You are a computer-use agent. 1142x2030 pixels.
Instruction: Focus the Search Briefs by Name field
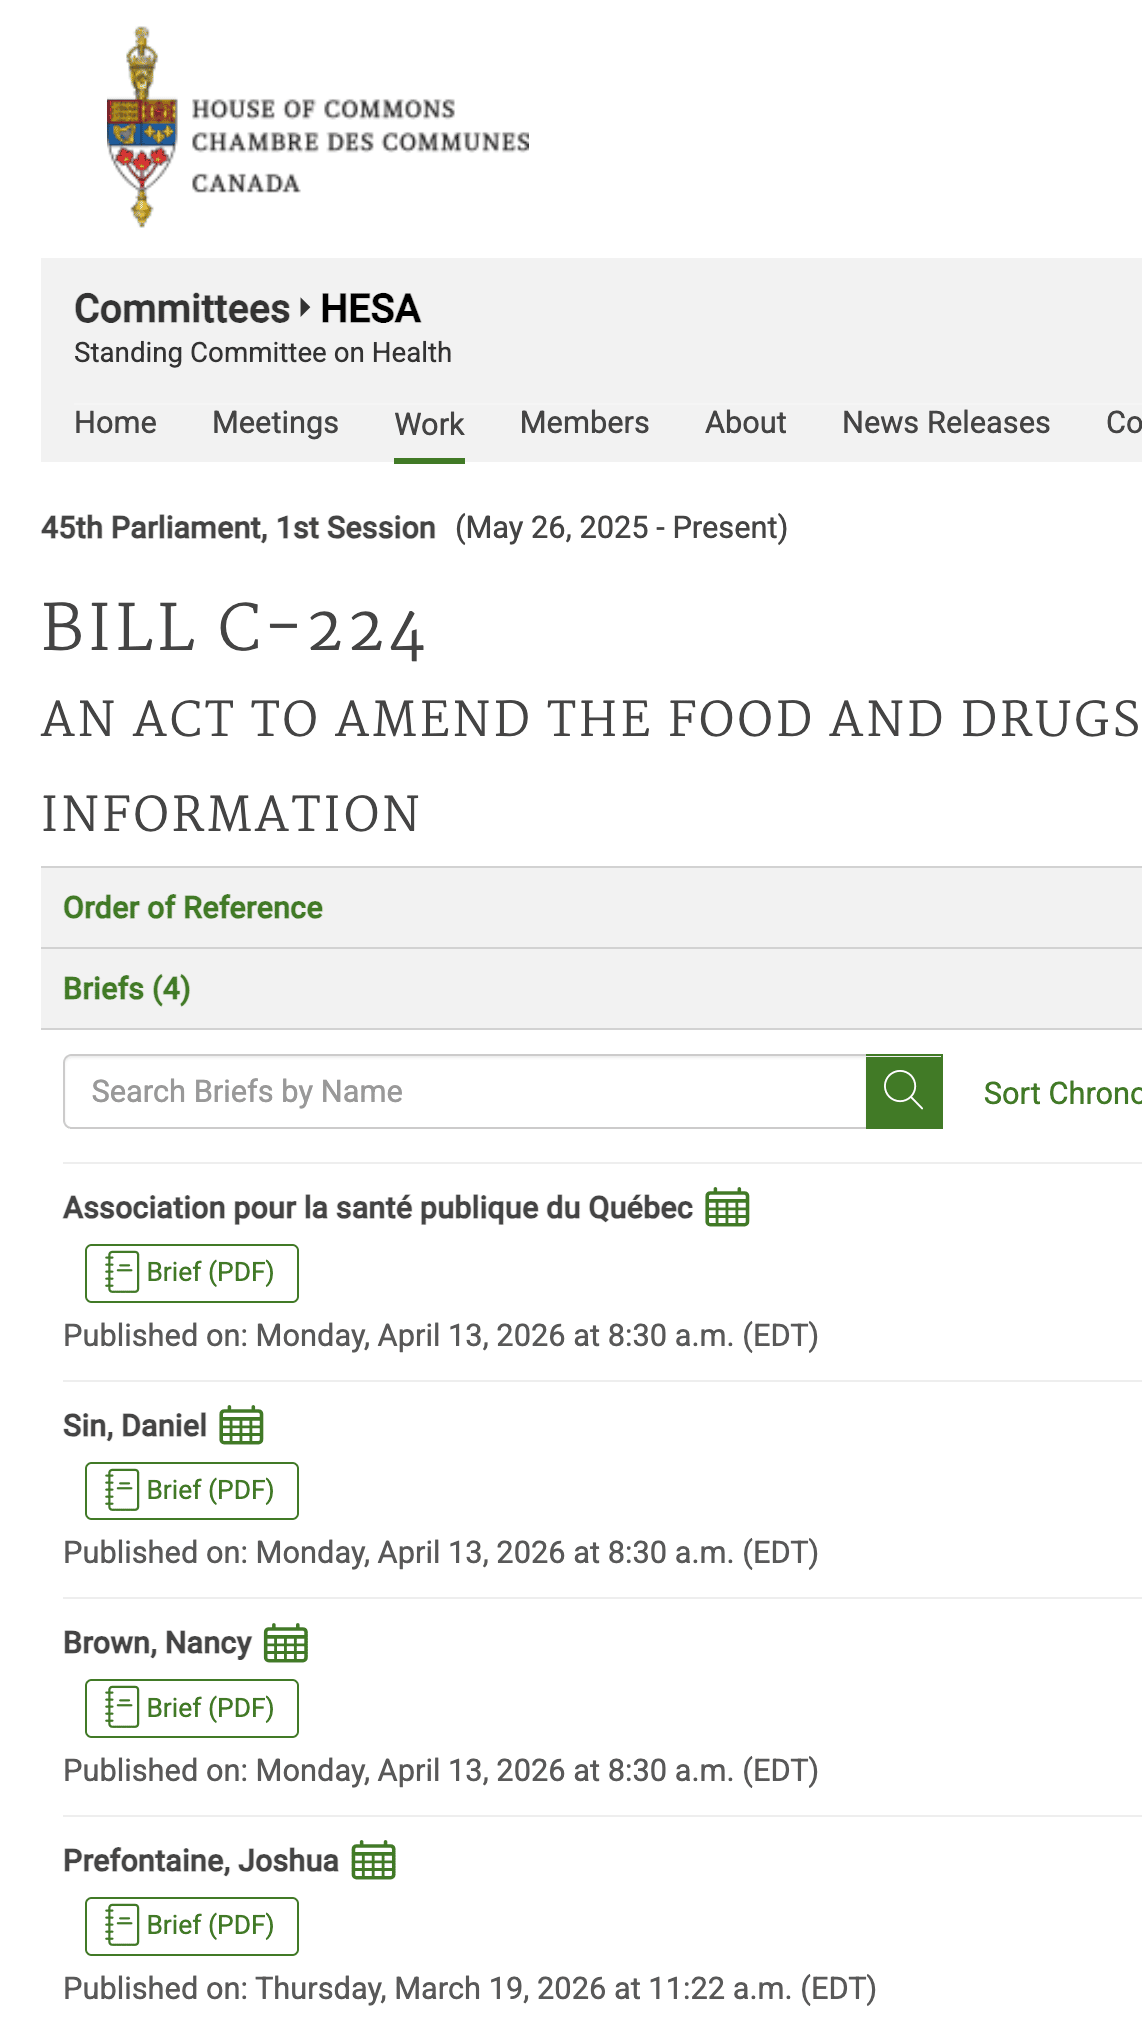(x=465, y=1091)
